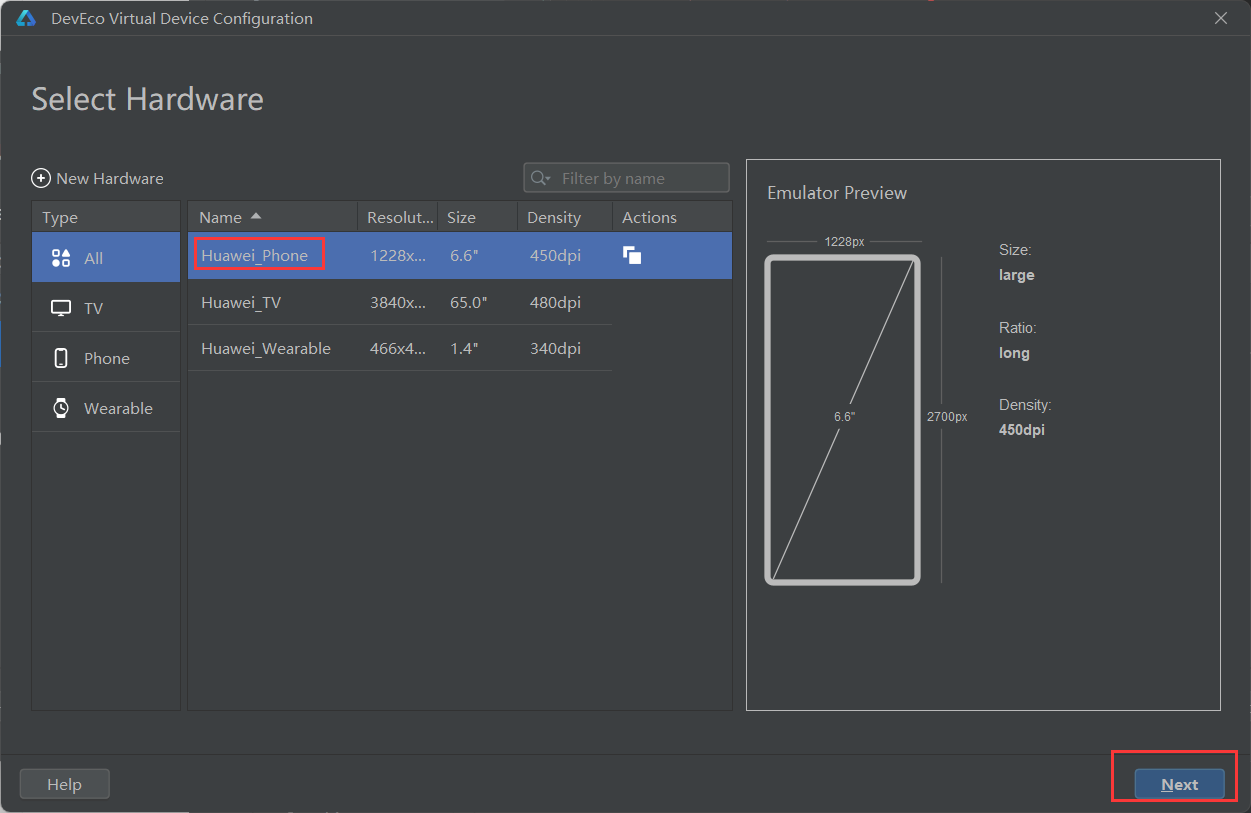Image resolution: width=1251 pixels, height=813 pixels.
Task: Click the Huawei_TV resolution cell
Action: pyautogui.click(x=398, y=302)
